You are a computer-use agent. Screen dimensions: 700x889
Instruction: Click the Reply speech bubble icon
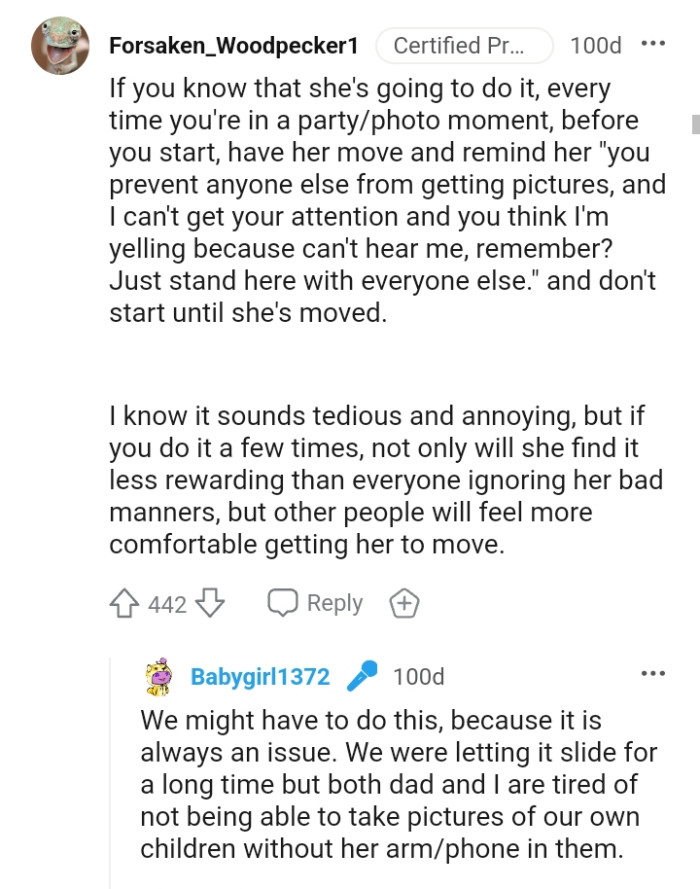283,603
